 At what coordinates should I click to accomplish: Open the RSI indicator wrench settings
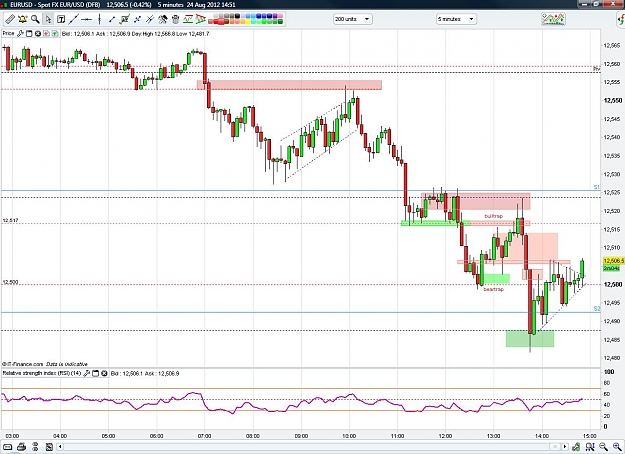[87, 373]
